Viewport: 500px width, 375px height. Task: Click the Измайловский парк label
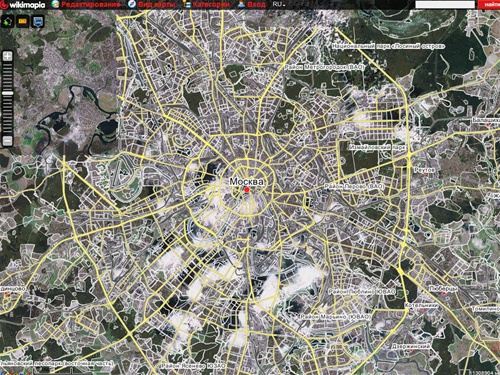click(377, 147)
